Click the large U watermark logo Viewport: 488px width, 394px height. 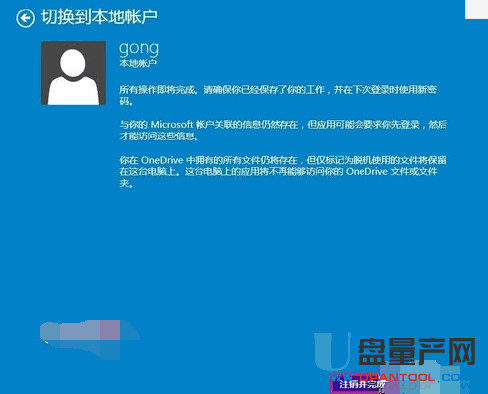(x=332, y=351)
